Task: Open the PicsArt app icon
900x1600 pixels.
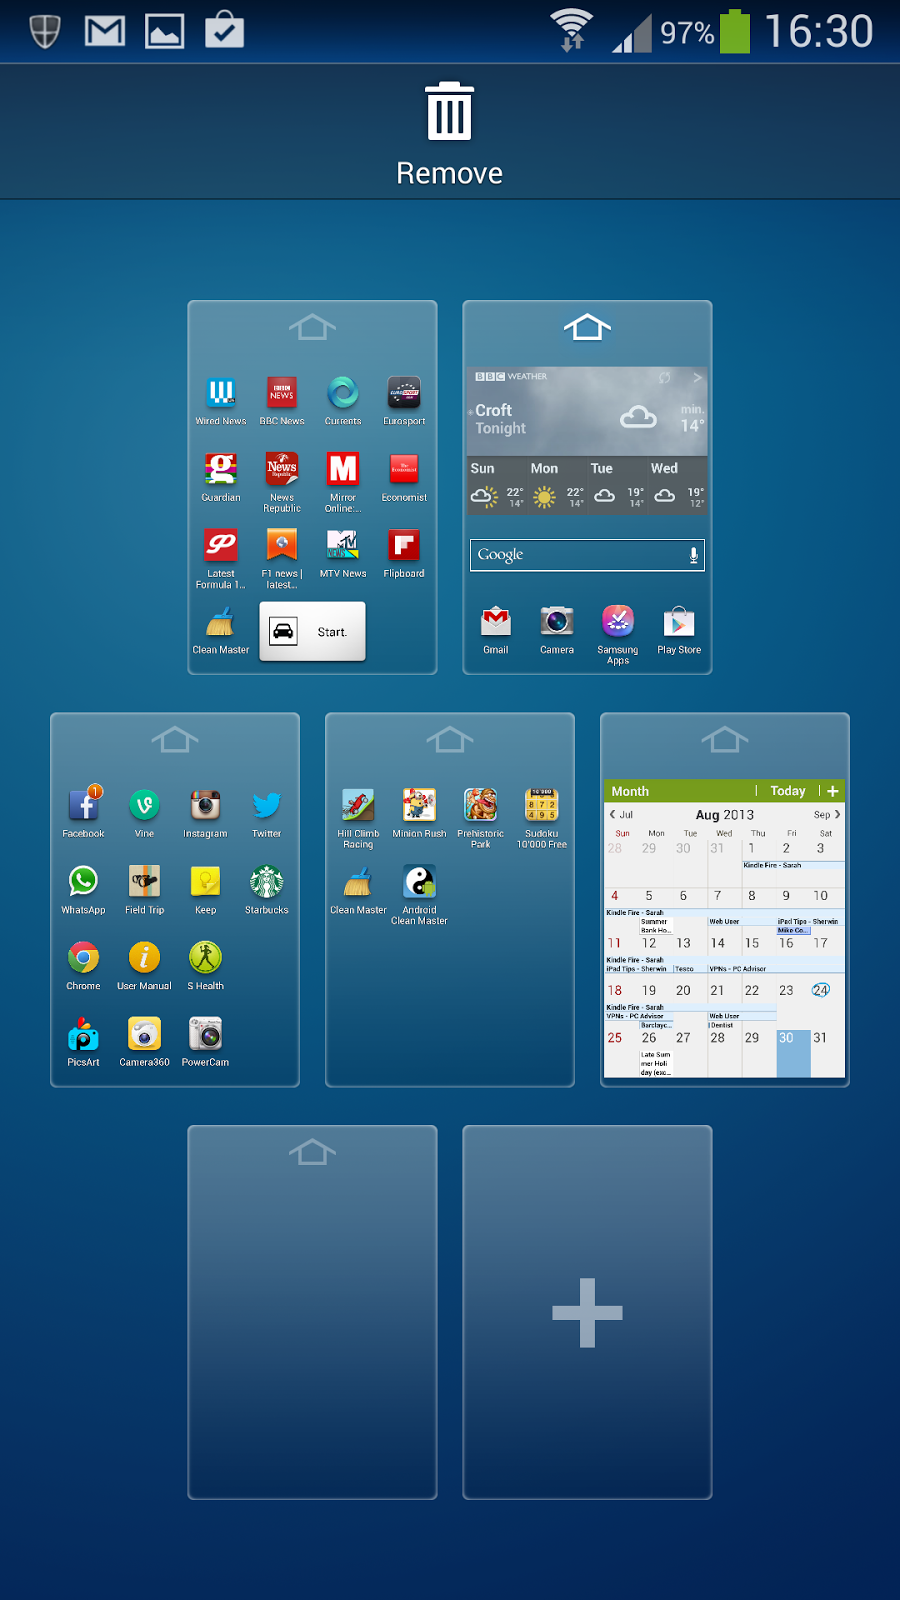Action: [84, 1033]
